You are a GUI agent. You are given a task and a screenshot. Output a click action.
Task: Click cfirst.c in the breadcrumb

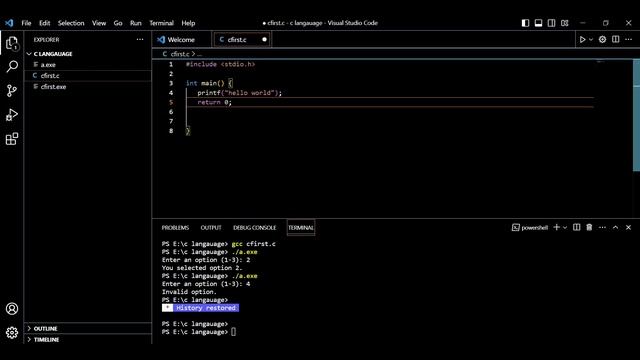pyautogui.click(x=180, y=54)
